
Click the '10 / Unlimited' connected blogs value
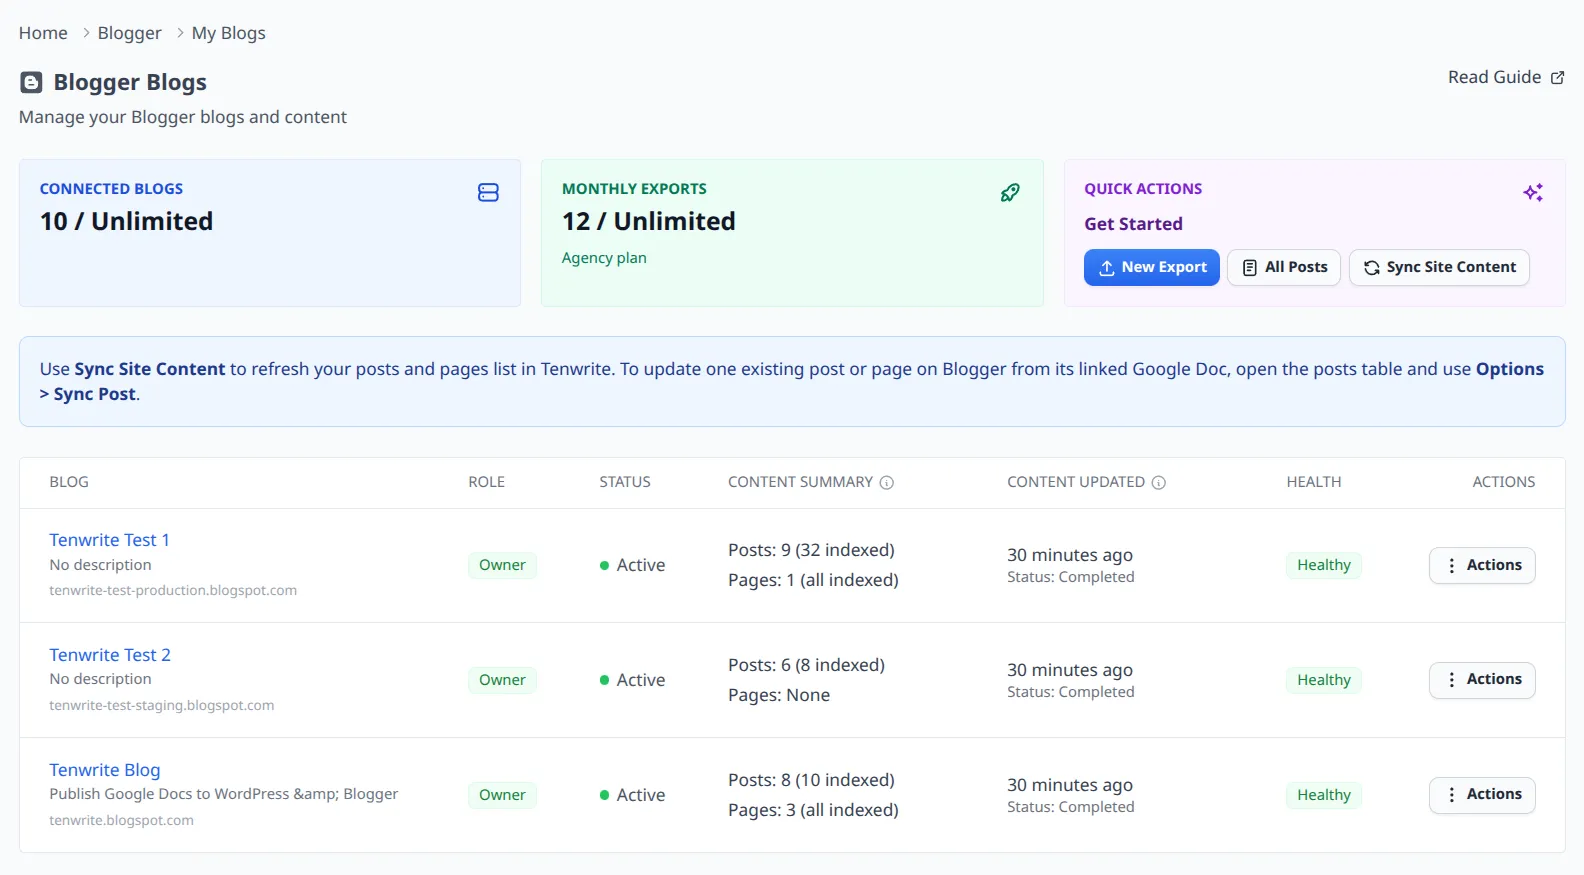pyautogui.click(x=126, y=221)
